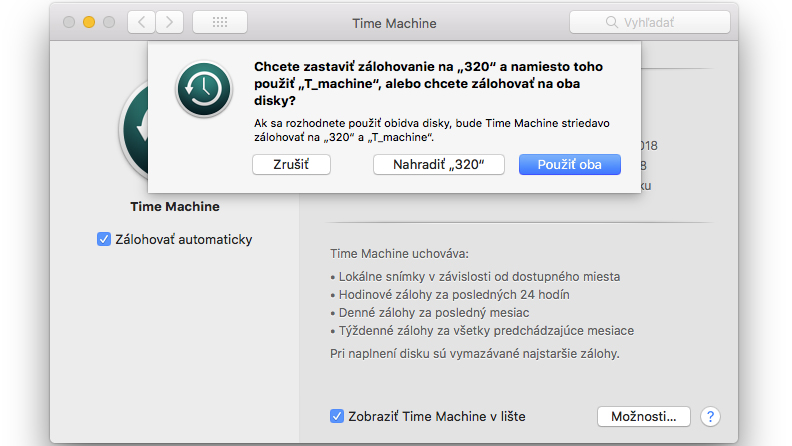Open the Možnosti... options
Image resolution: width=792 pixels, height=446 pixels.
coord(644,417)
